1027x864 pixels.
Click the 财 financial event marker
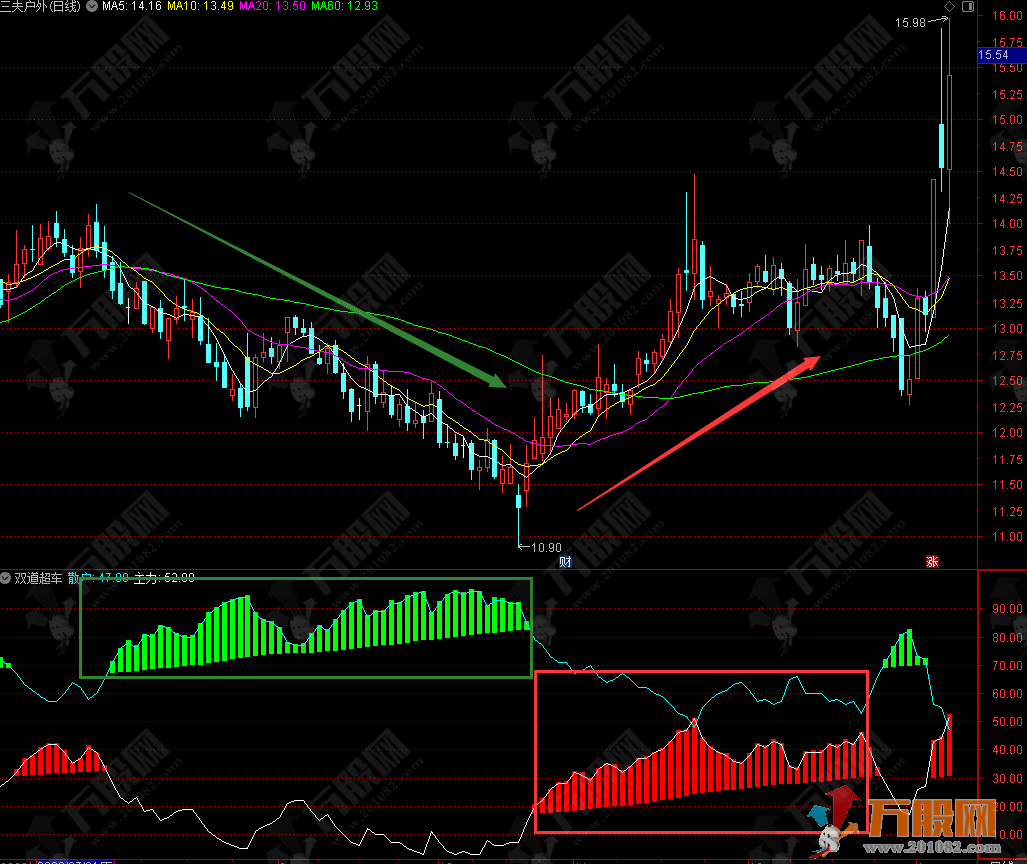[566, 562]
